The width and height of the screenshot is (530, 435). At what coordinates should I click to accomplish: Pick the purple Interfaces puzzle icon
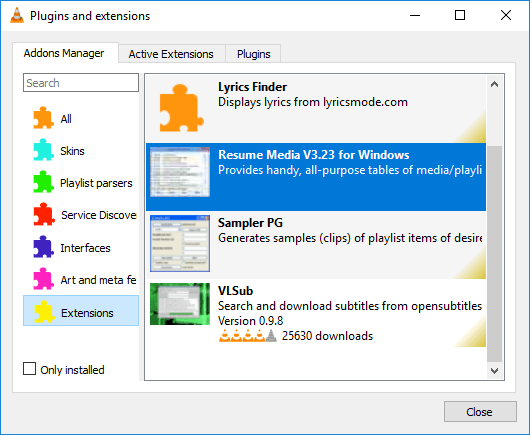click(x=43, y=247)
